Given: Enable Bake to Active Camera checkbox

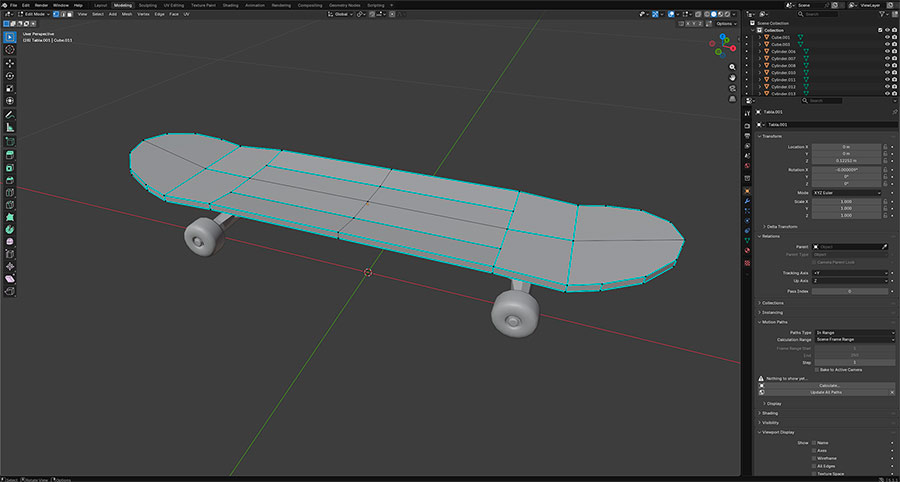Looking at the screenshot, I should pos(817,370).
